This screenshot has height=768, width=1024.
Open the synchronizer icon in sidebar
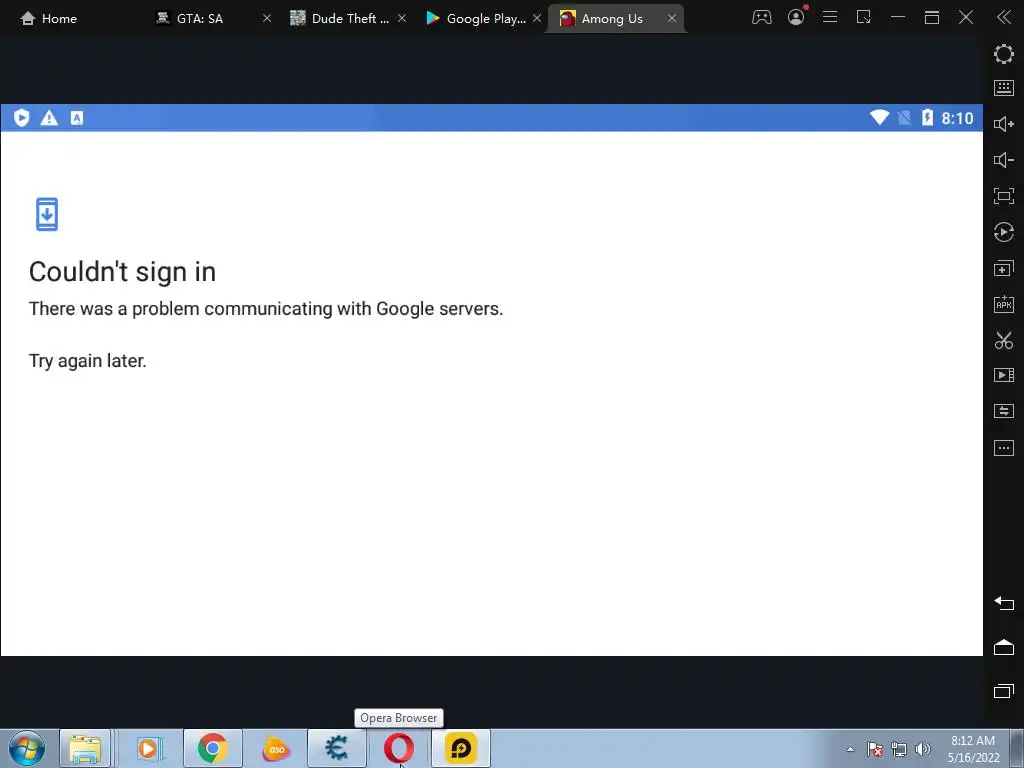point(1003,411)
